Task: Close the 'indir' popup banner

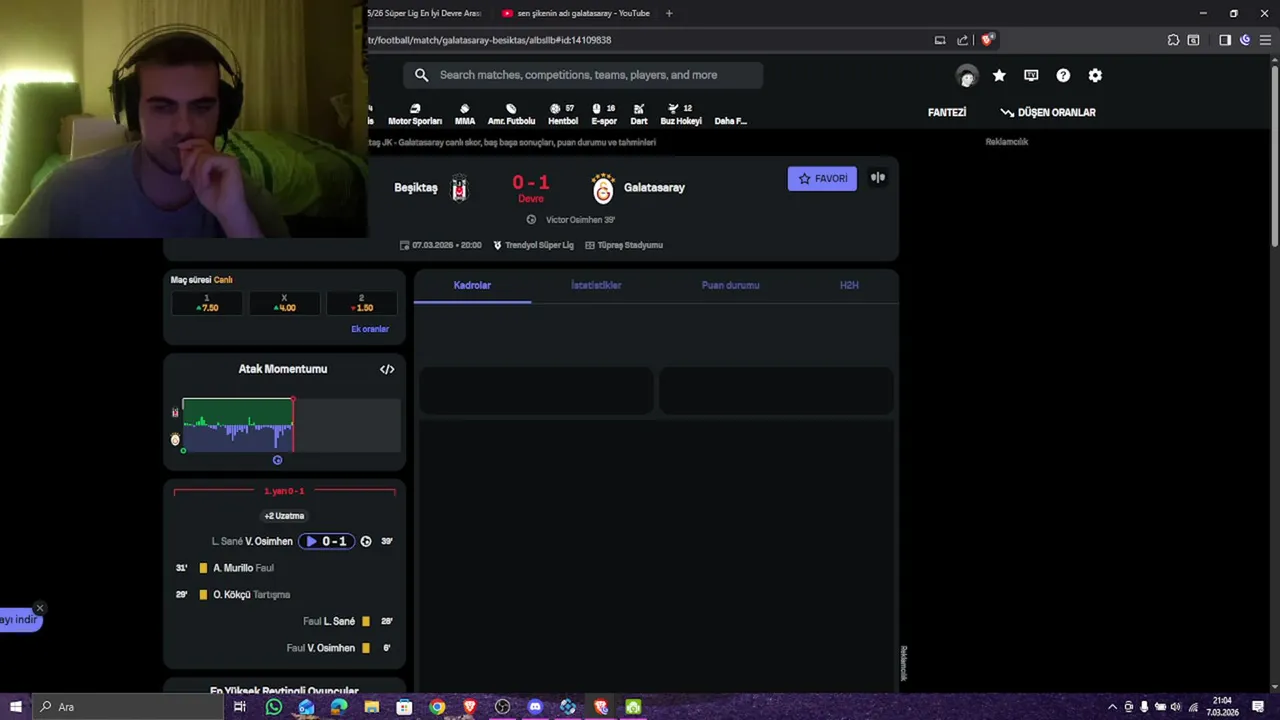Action: tap(40, 608)
